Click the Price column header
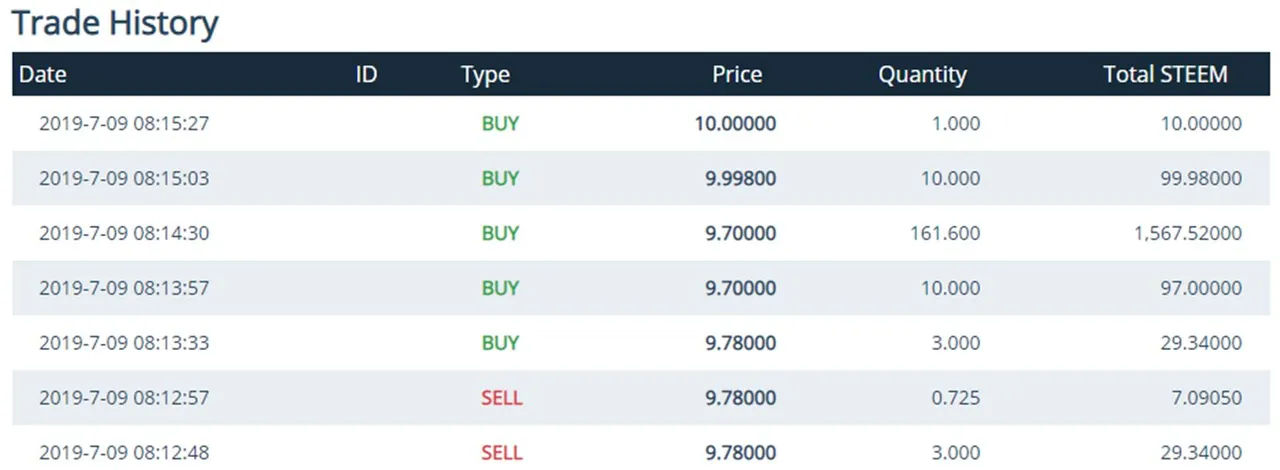The height and width of the screenshot is (470, 1280). coord(737,74)
